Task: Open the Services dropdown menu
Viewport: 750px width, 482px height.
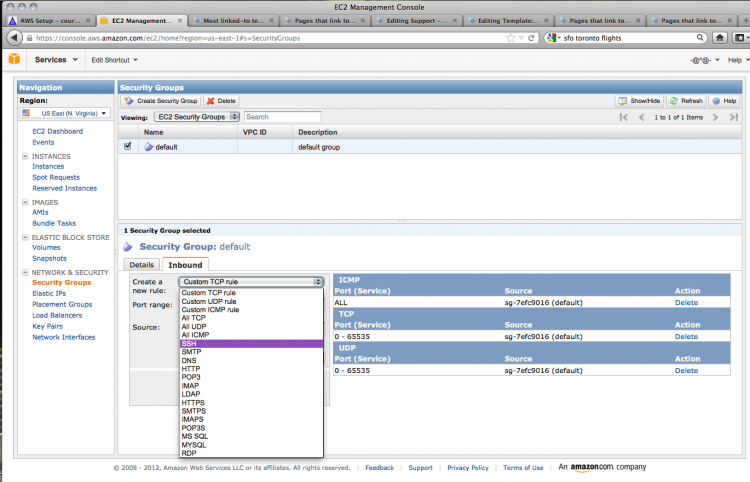Action: 56,60
